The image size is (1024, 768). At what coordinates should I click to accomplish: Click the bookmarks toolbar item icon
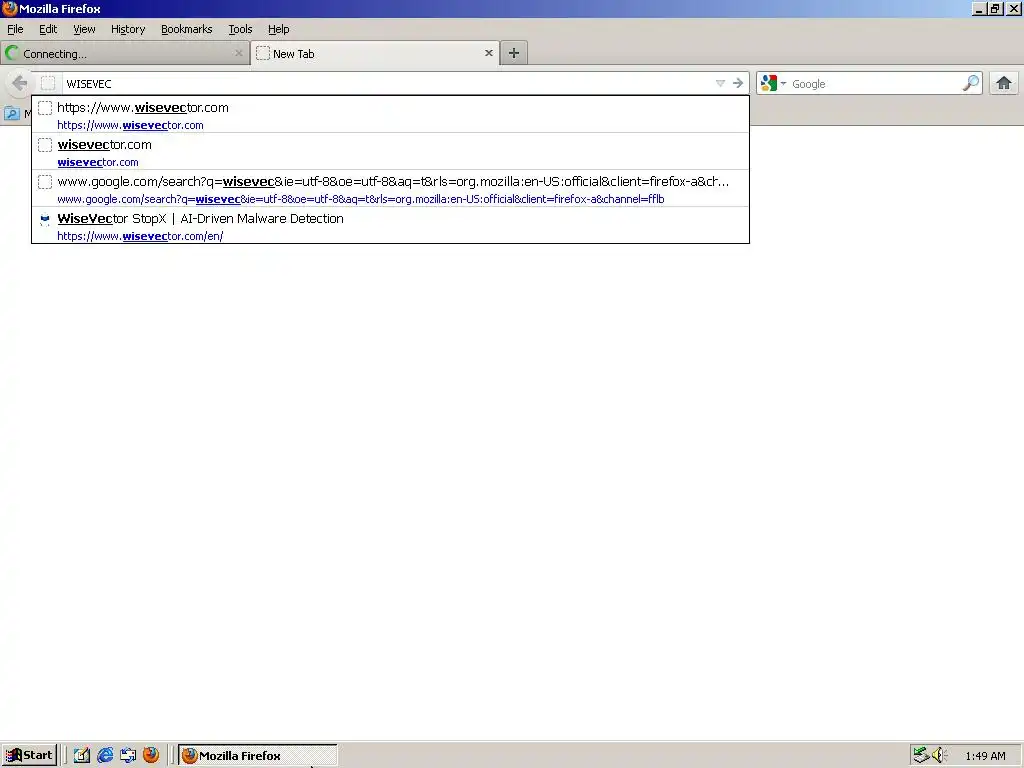[x=12, y=114]
